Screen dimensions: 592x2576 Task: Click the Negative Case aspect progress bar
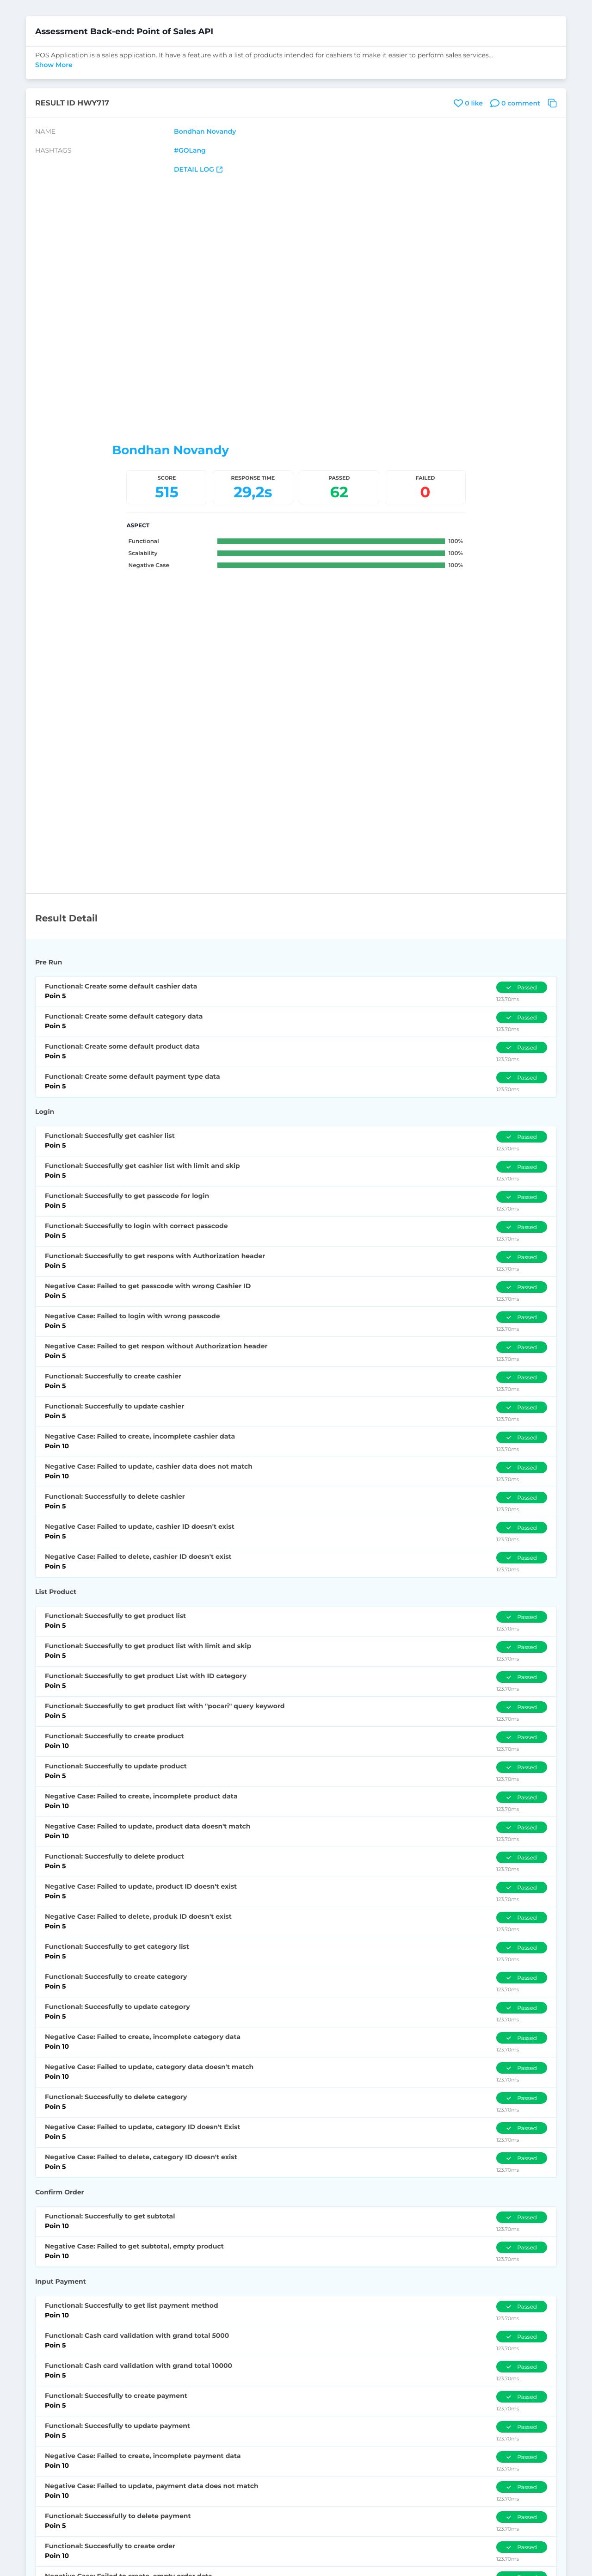(x=331, y=565)
